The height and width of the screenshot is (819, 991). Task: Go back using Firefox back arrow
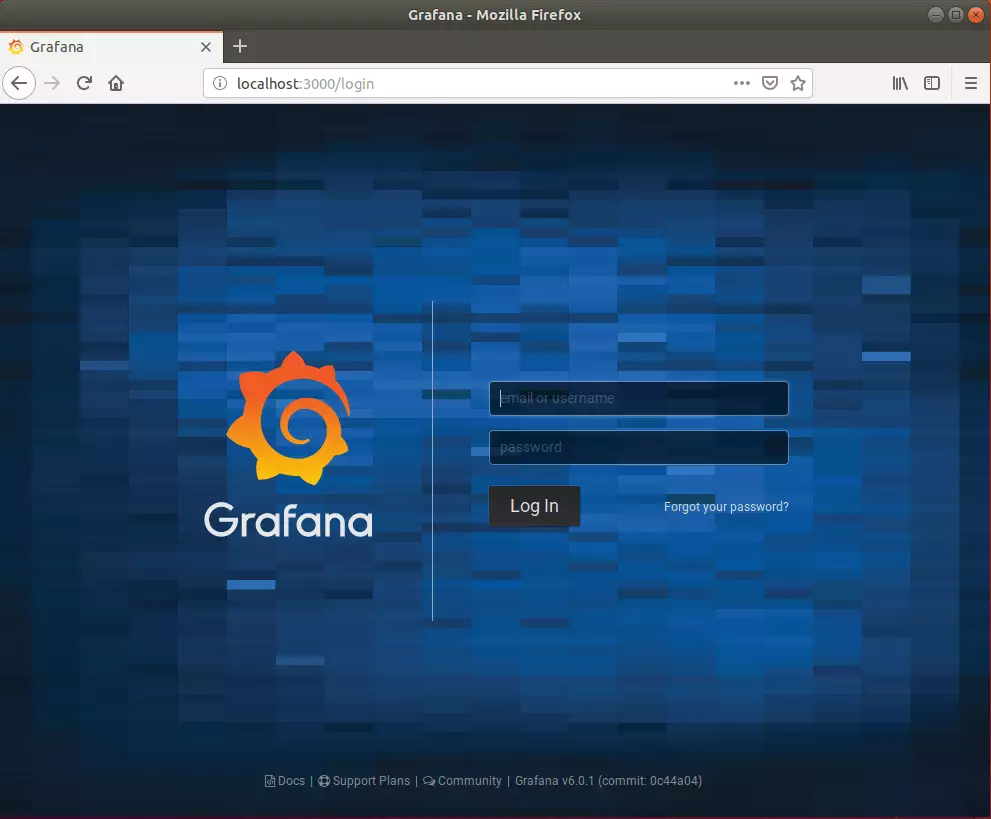coord(19,83)
